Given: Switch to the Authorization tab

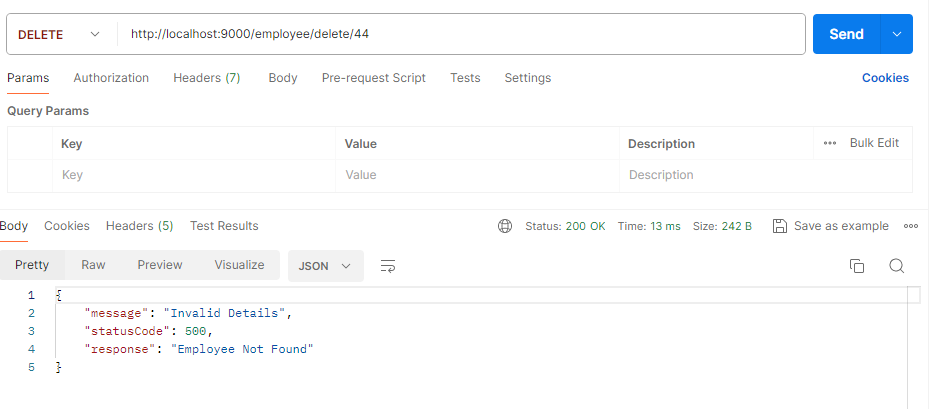Looking at the screenshot, I should coord(111,78).
